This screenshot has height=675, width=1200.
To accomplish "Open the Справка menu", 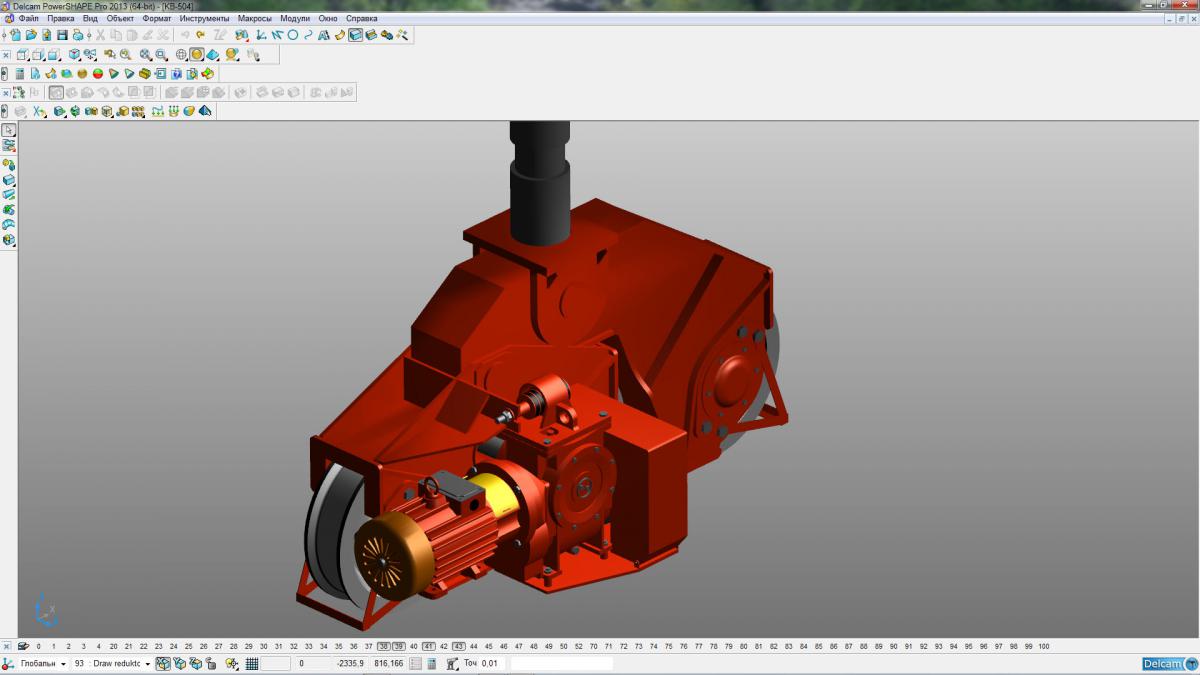I will point(362,18).
